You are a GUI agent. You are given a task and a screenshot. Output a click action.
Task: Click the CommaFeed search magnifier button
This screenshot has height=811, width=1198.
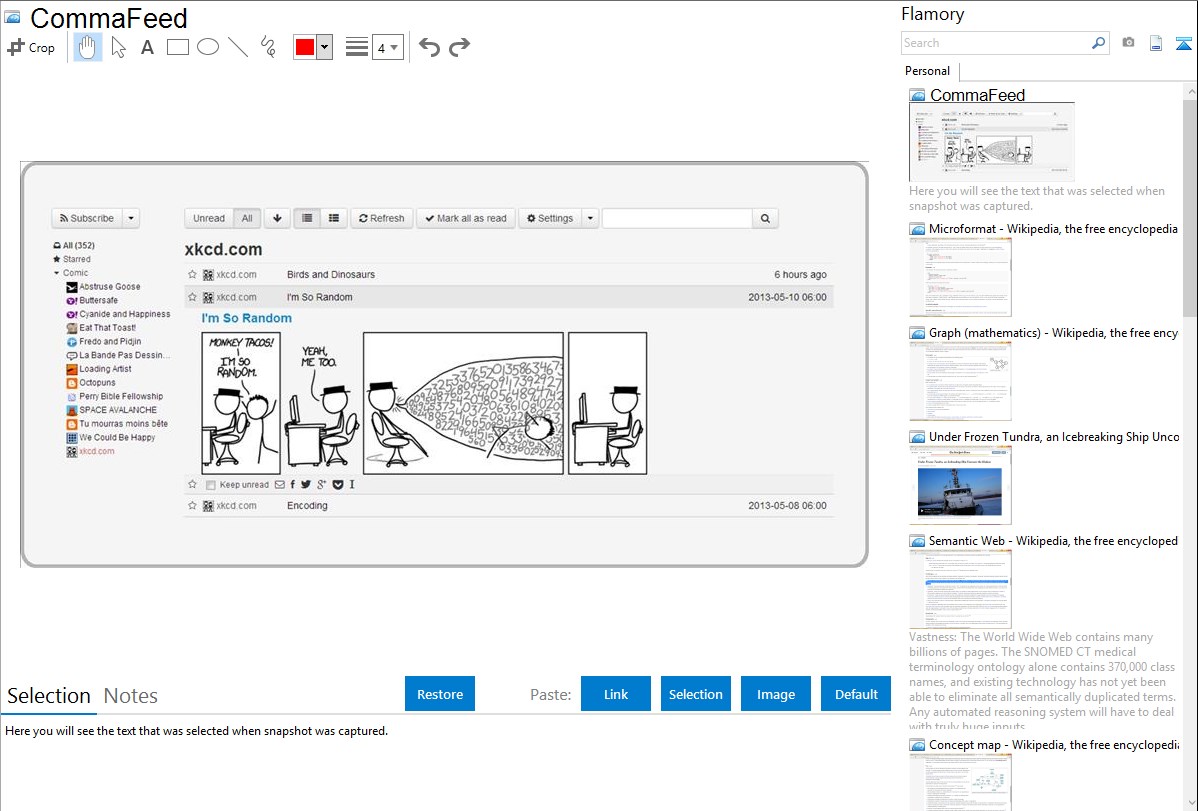765,218
